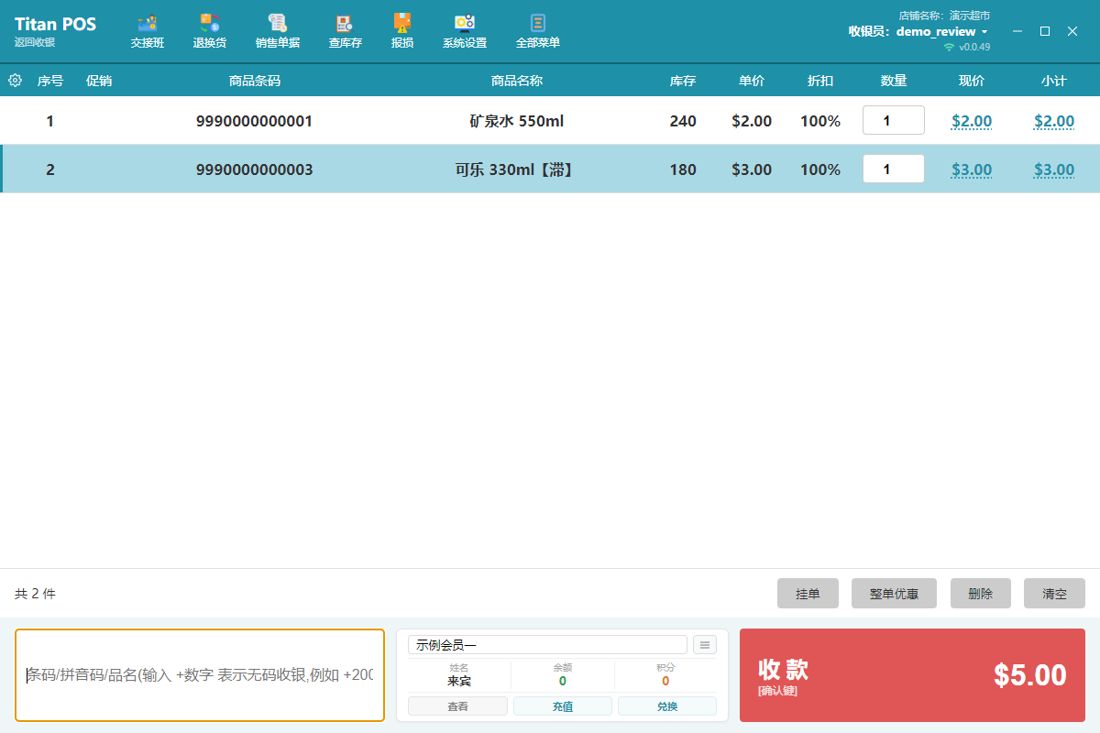The width and height of the screenshot is (1100, 733).
Task: Click the v0.0.49 version label
Action: pyautogui.click(x=974, y=47)
